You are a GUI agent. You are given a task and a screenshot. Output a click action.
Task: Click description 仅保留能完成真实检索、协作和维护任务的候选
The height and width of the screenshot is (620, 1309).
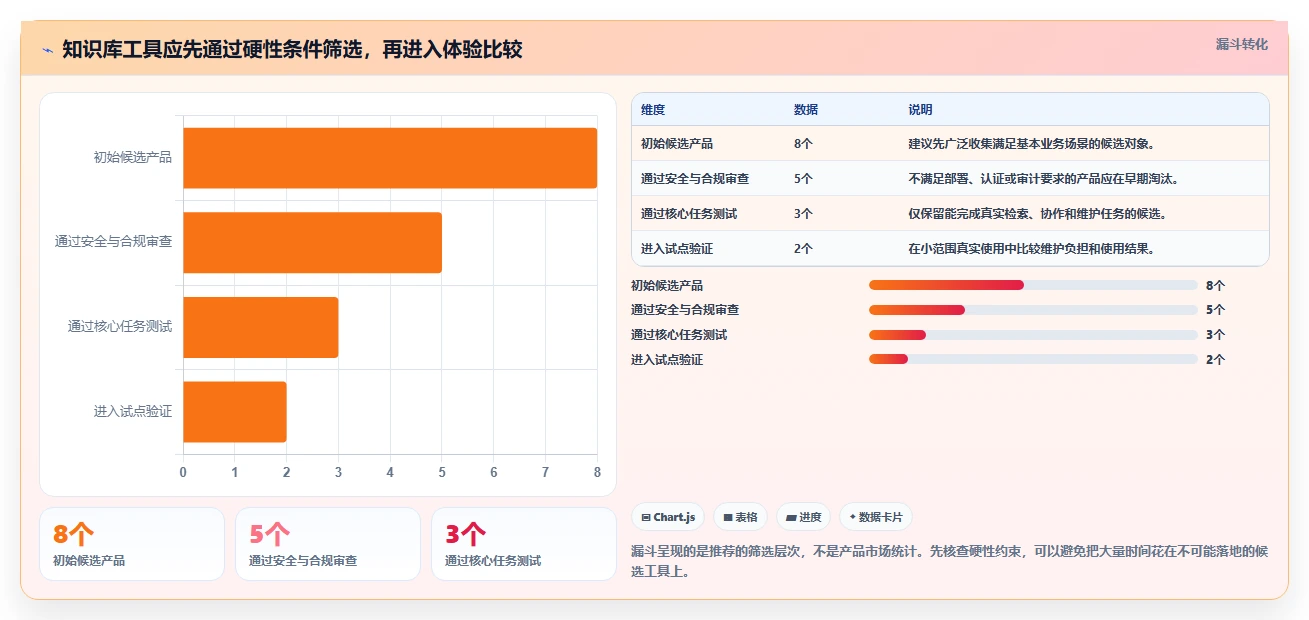coord(1037,214)
